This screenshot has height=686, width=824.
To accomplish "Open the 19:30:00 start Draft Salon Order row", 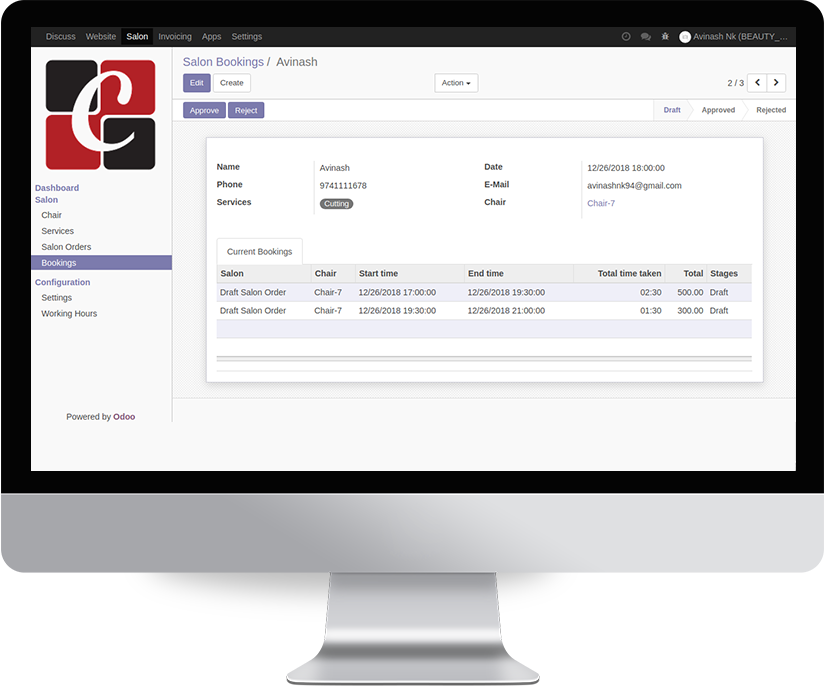I will pos(484,311).
